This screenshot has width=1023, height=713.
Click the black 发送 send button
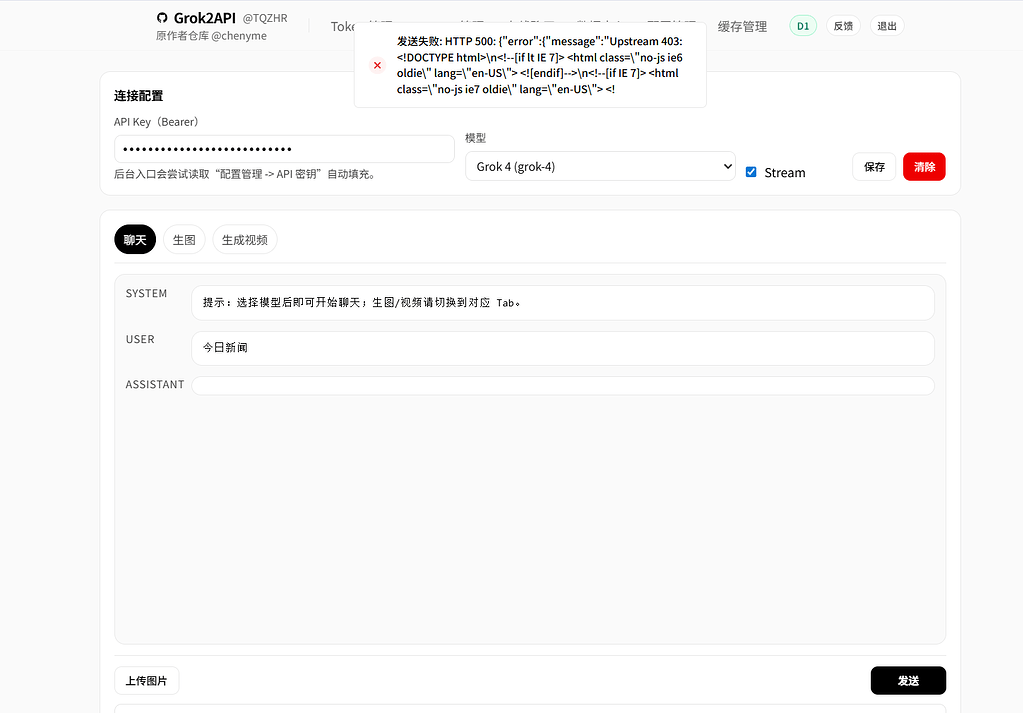(908, 680)
